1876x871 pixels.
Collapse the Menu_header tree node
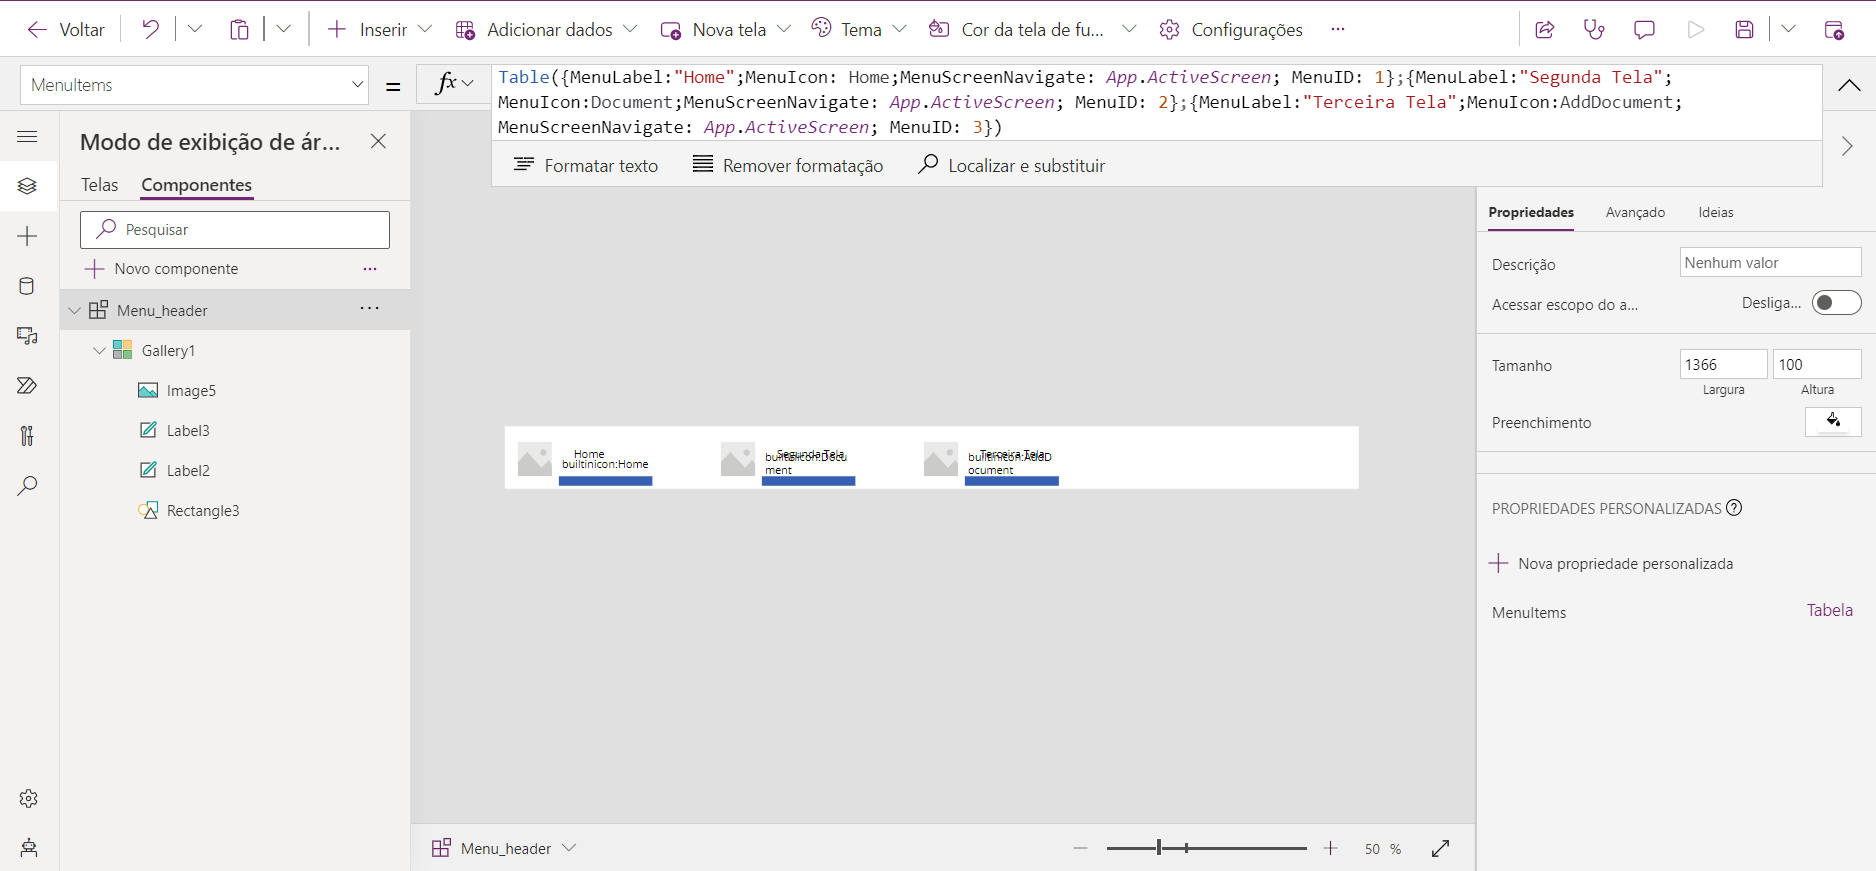pos(75,311)
